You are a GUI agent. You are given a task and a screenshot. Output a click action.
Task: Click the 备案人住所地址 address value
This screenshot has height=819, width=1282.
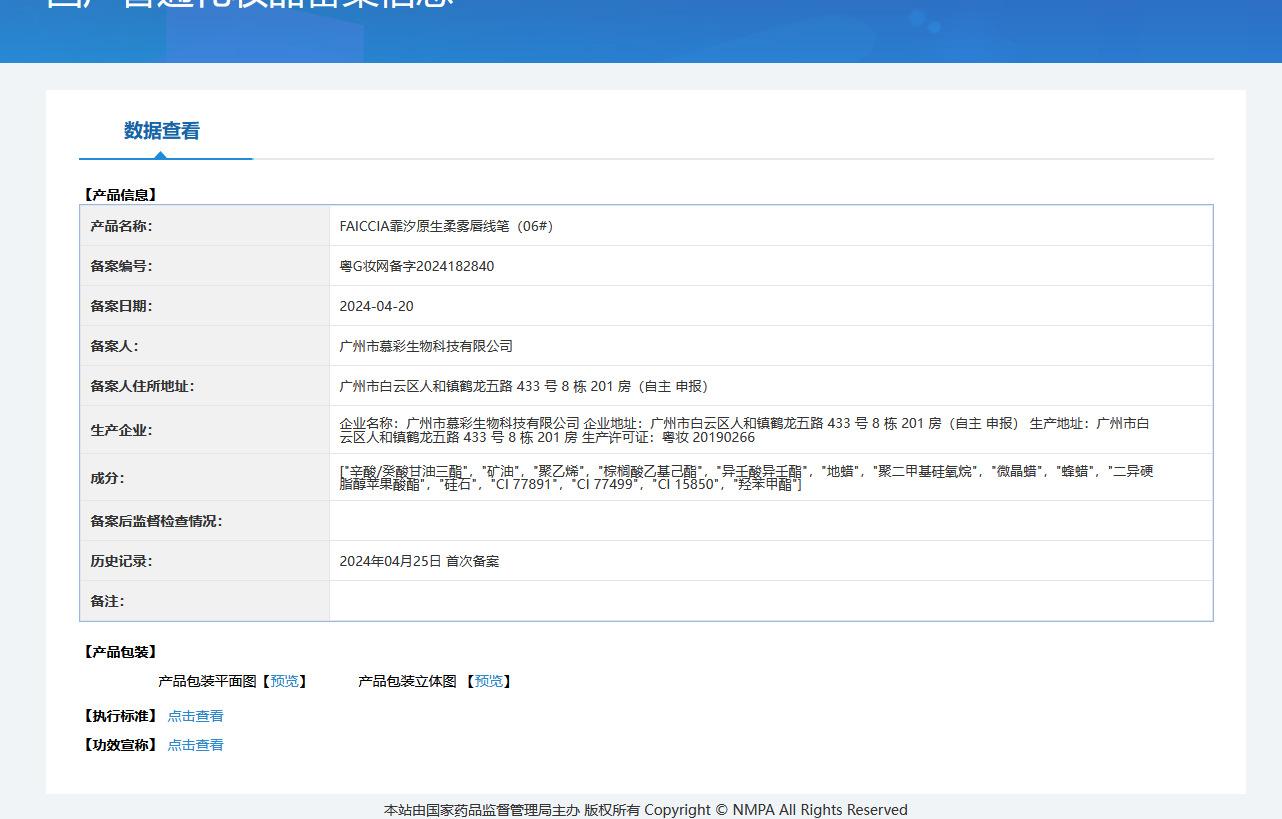[x=524, y=386]
